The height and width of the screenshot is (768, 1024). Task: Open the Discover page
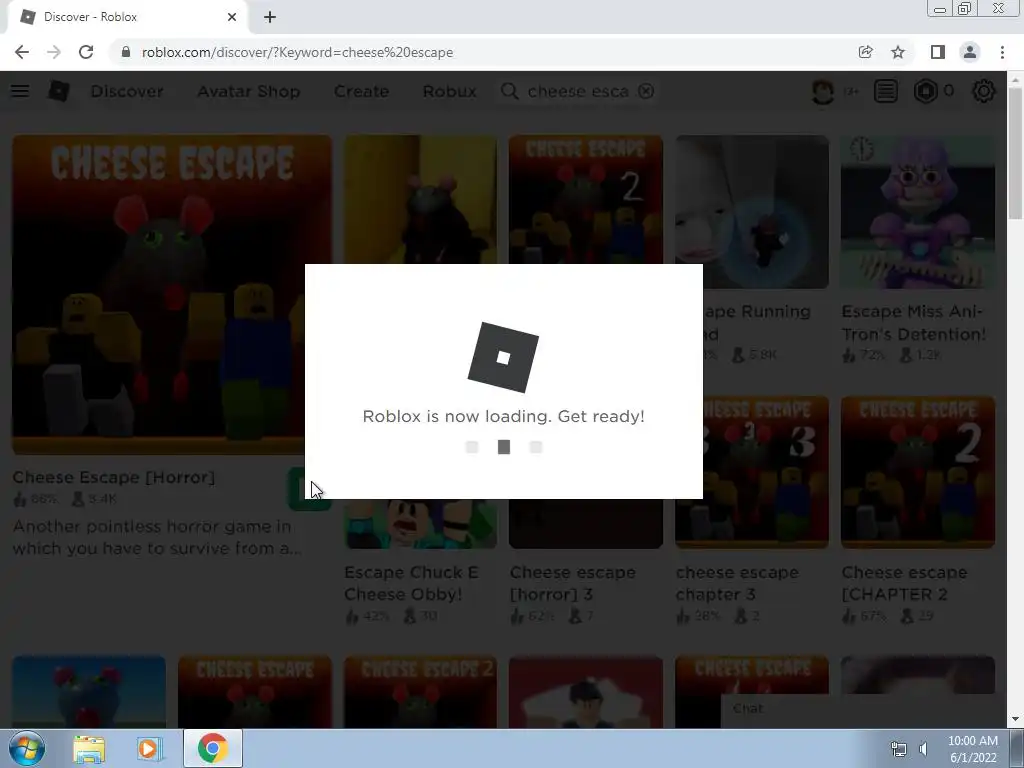coord(127,91)
